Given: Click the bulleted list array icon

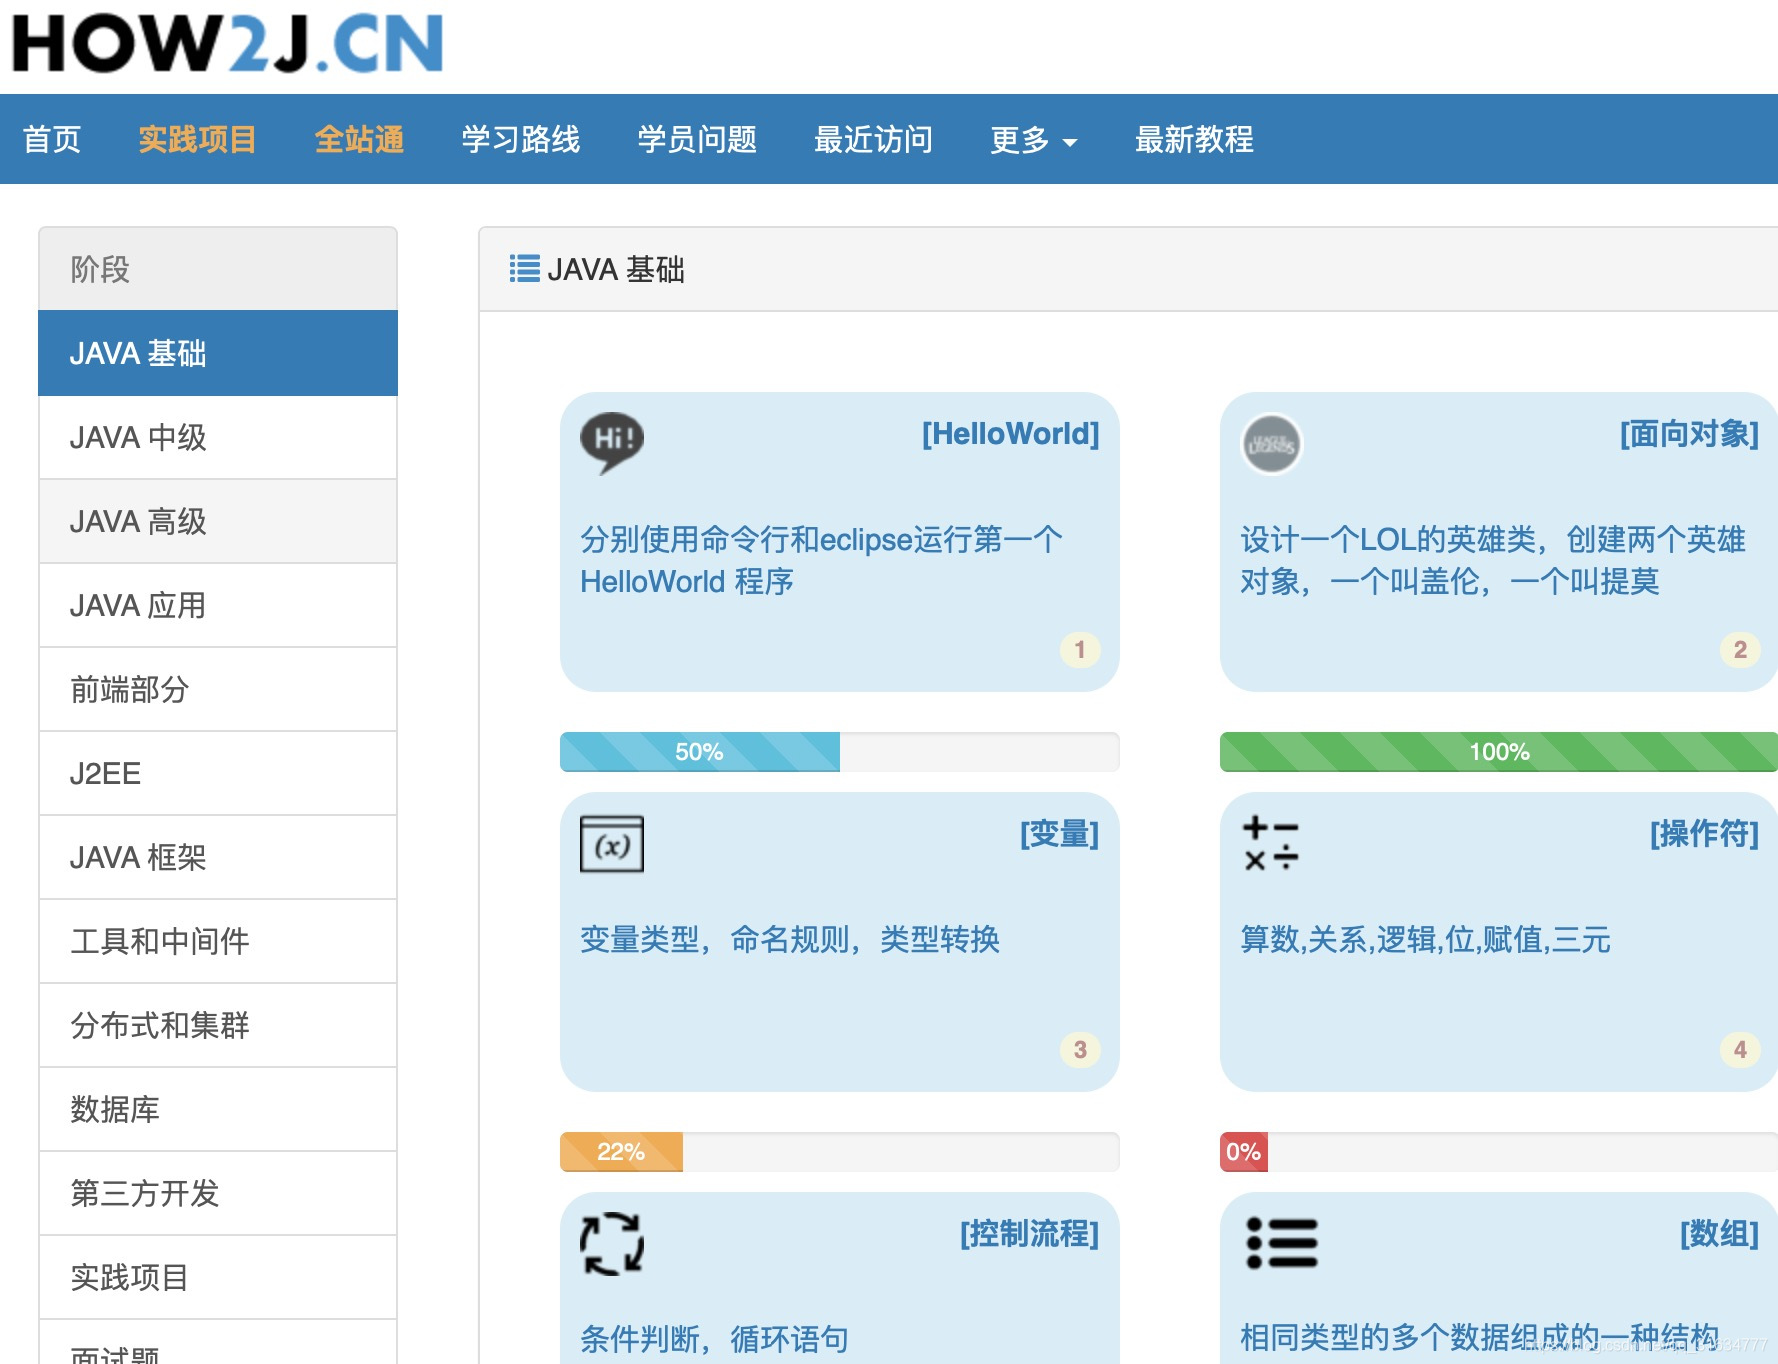Looking at the screenshot, I should coord(1281,1243).
